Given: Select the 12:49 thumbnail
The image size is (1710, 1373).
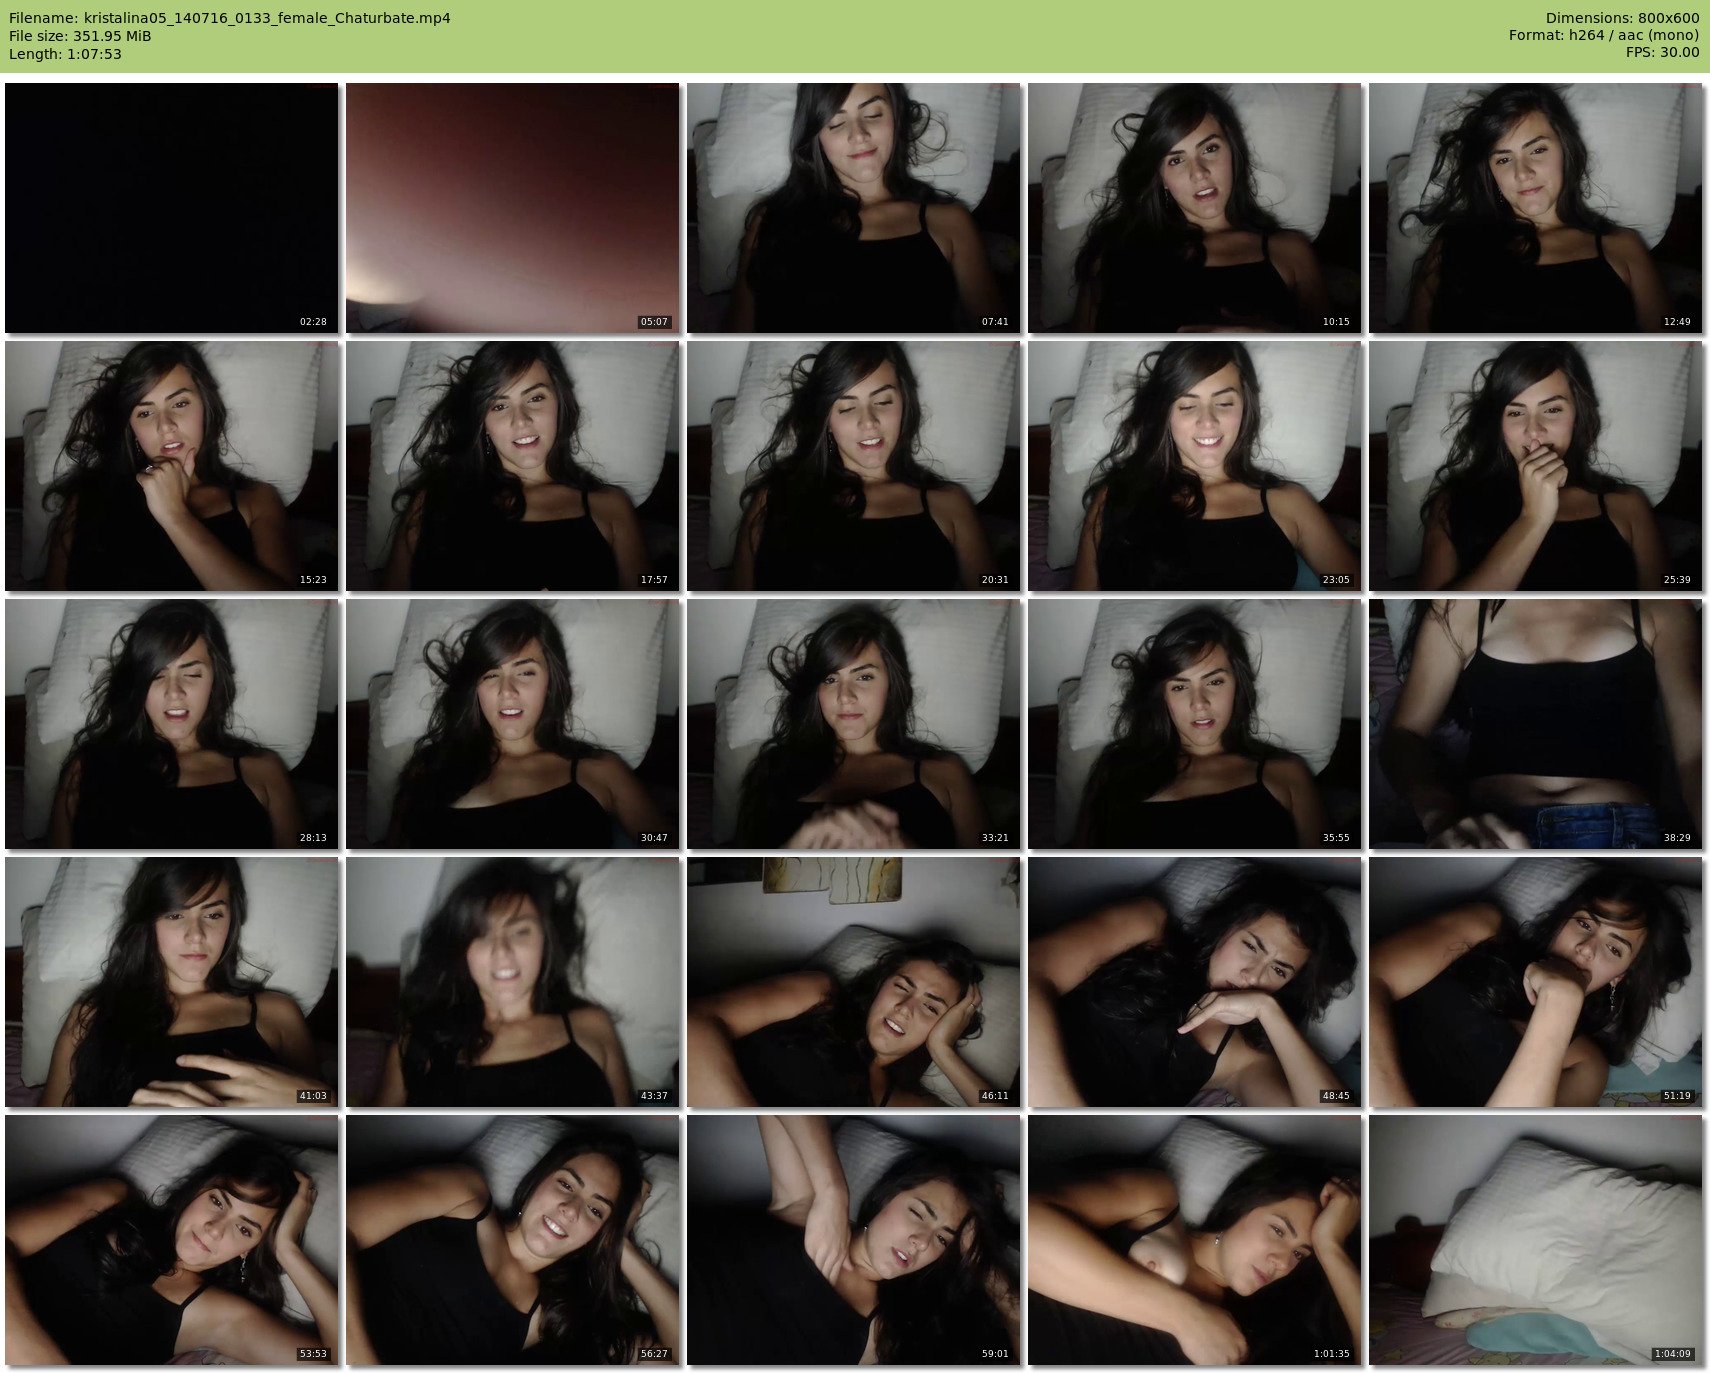Looking at the screenshot, I should (1536, 208).
